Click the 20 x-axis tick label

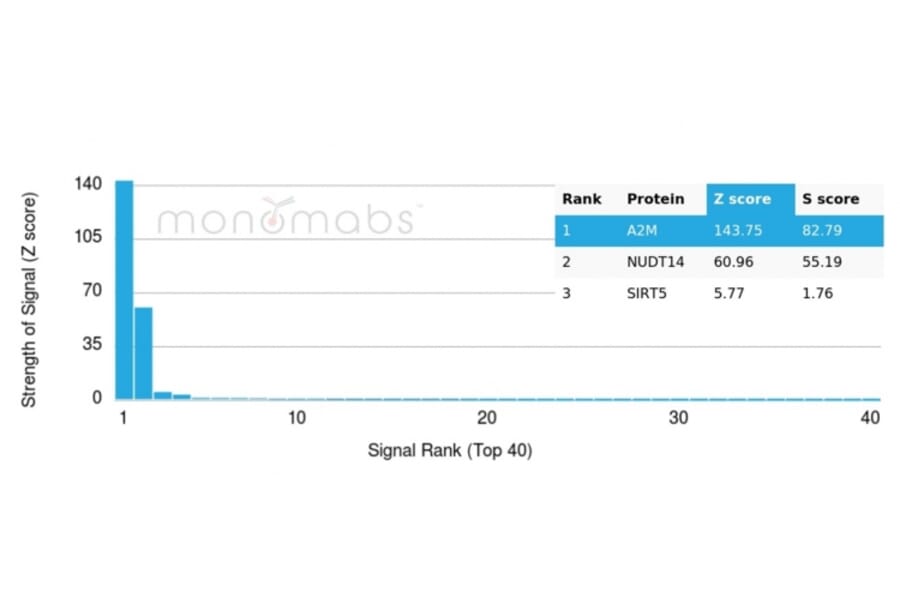pyautogui.click(x=487, y=417)
